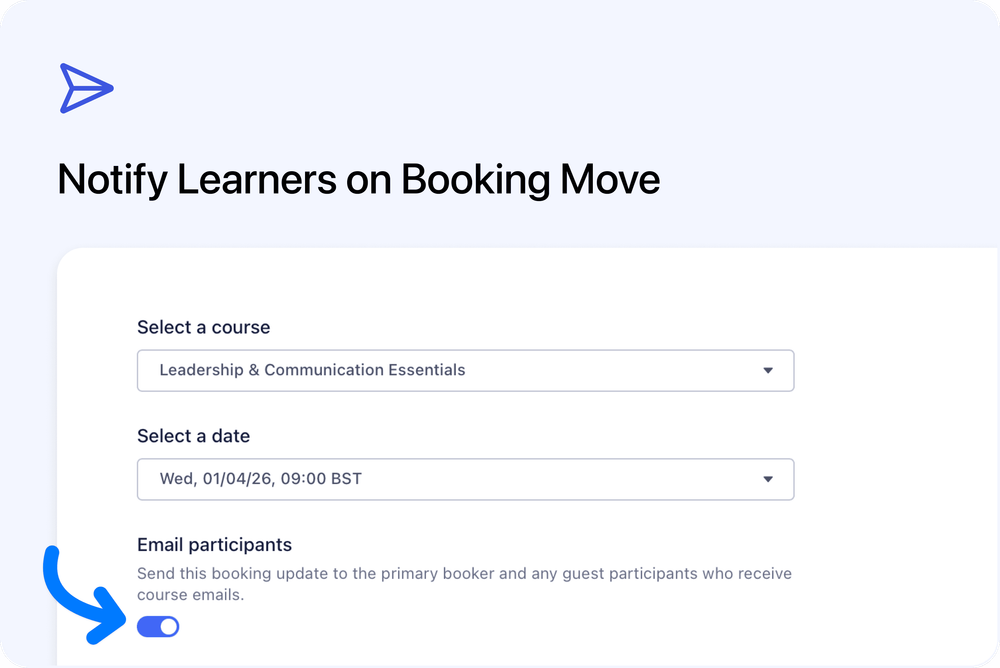Click the Notify Learners on Booking Move heading

tap(360, 179)
